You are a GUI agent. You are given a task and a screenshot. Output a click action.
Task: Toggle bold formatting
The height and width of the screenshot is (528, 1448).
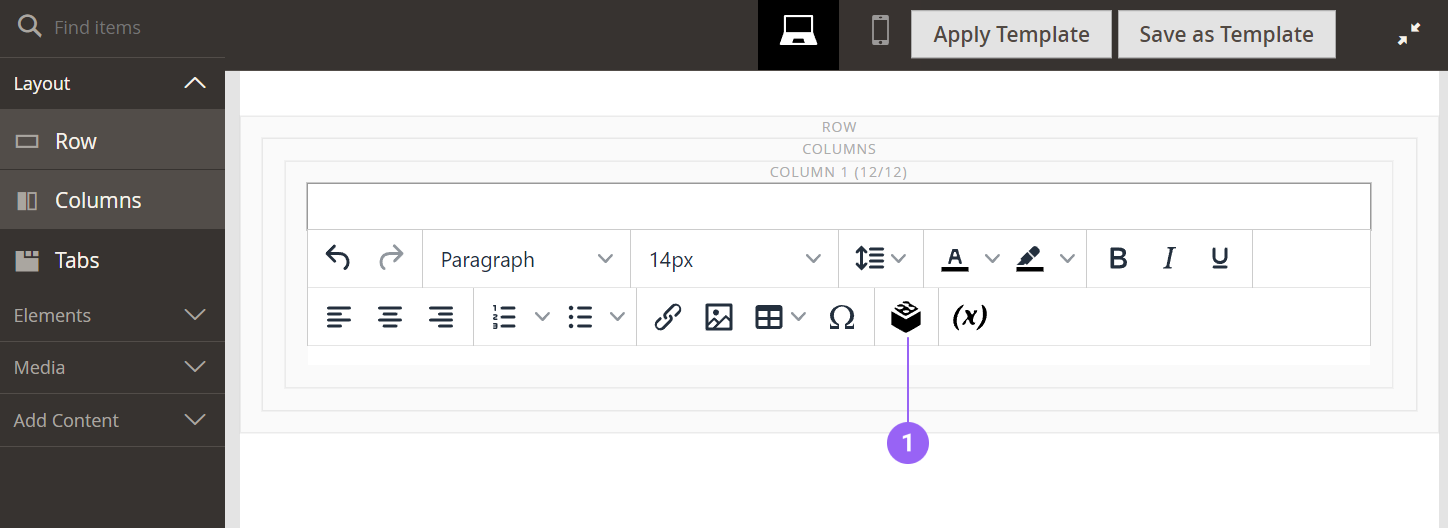pos(1118,259)
